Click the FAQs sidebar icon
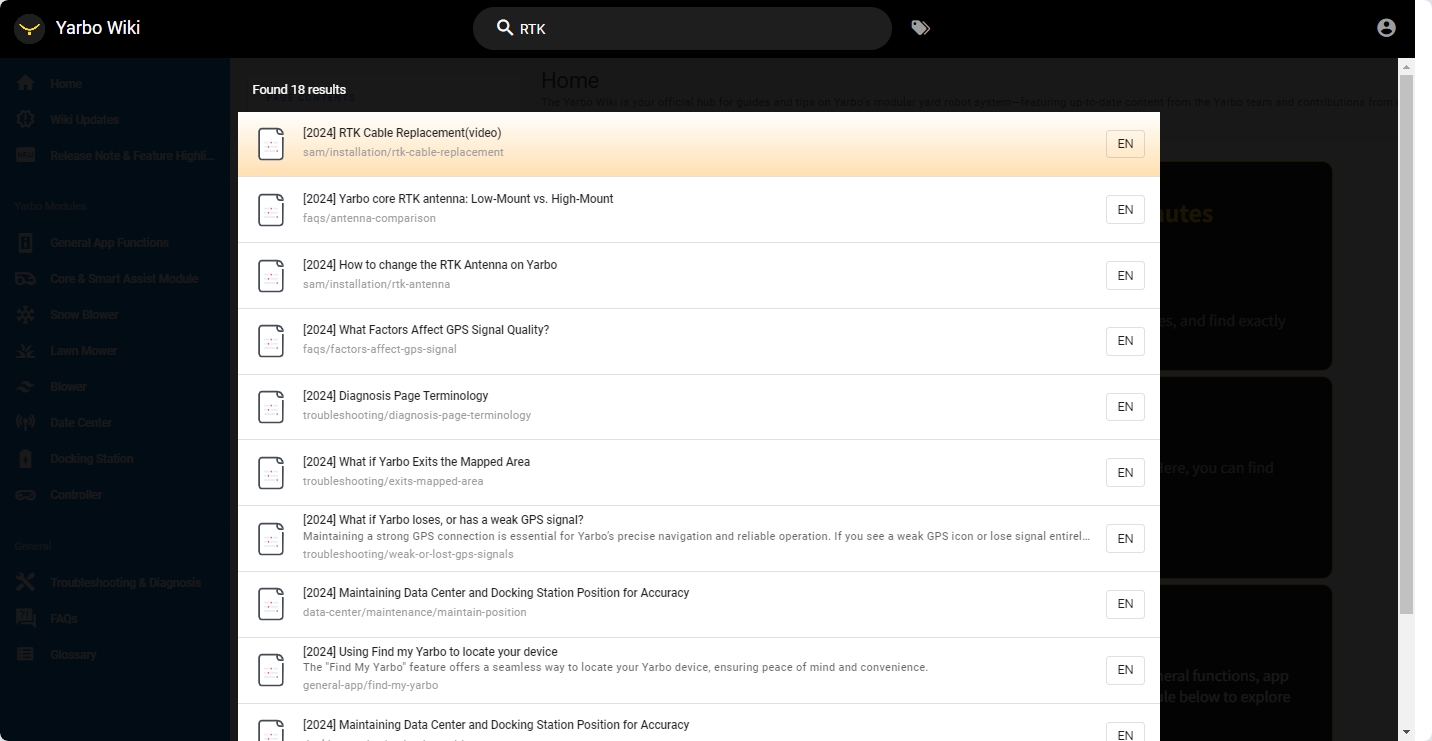This screenshot has width=1432, height=741. (x=26, y=619)
